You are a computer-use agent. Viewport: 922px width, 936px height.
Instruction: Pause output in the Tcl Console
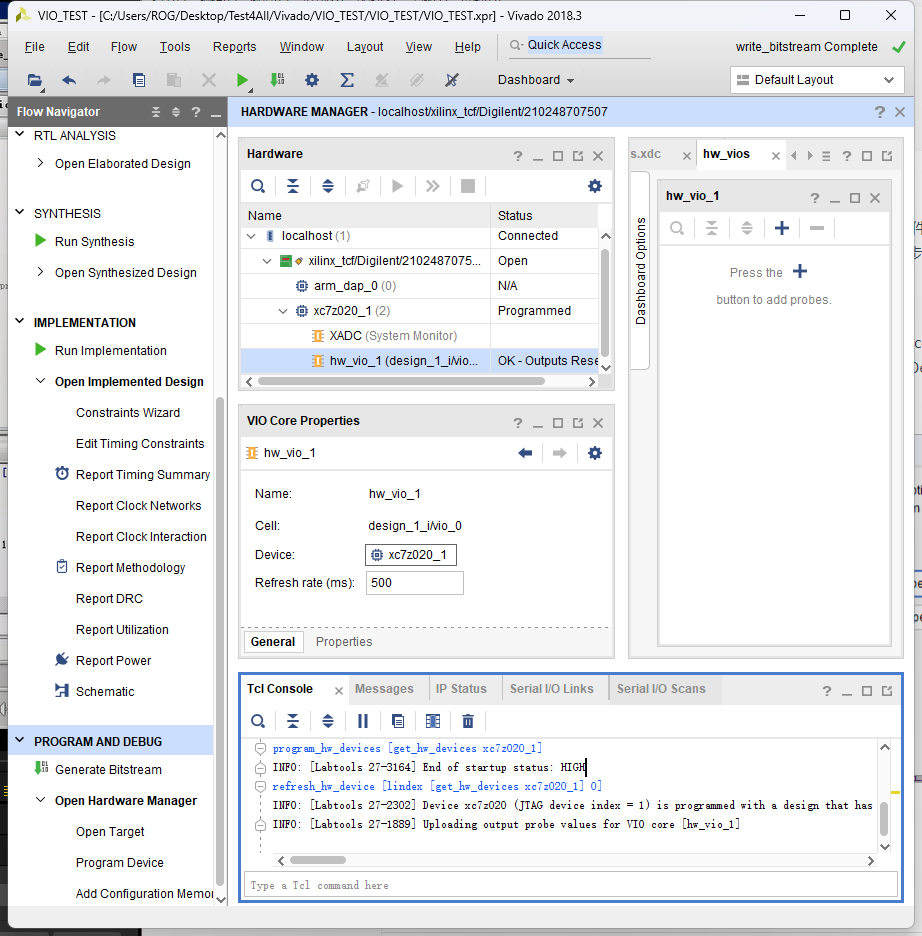coord(363,721)
